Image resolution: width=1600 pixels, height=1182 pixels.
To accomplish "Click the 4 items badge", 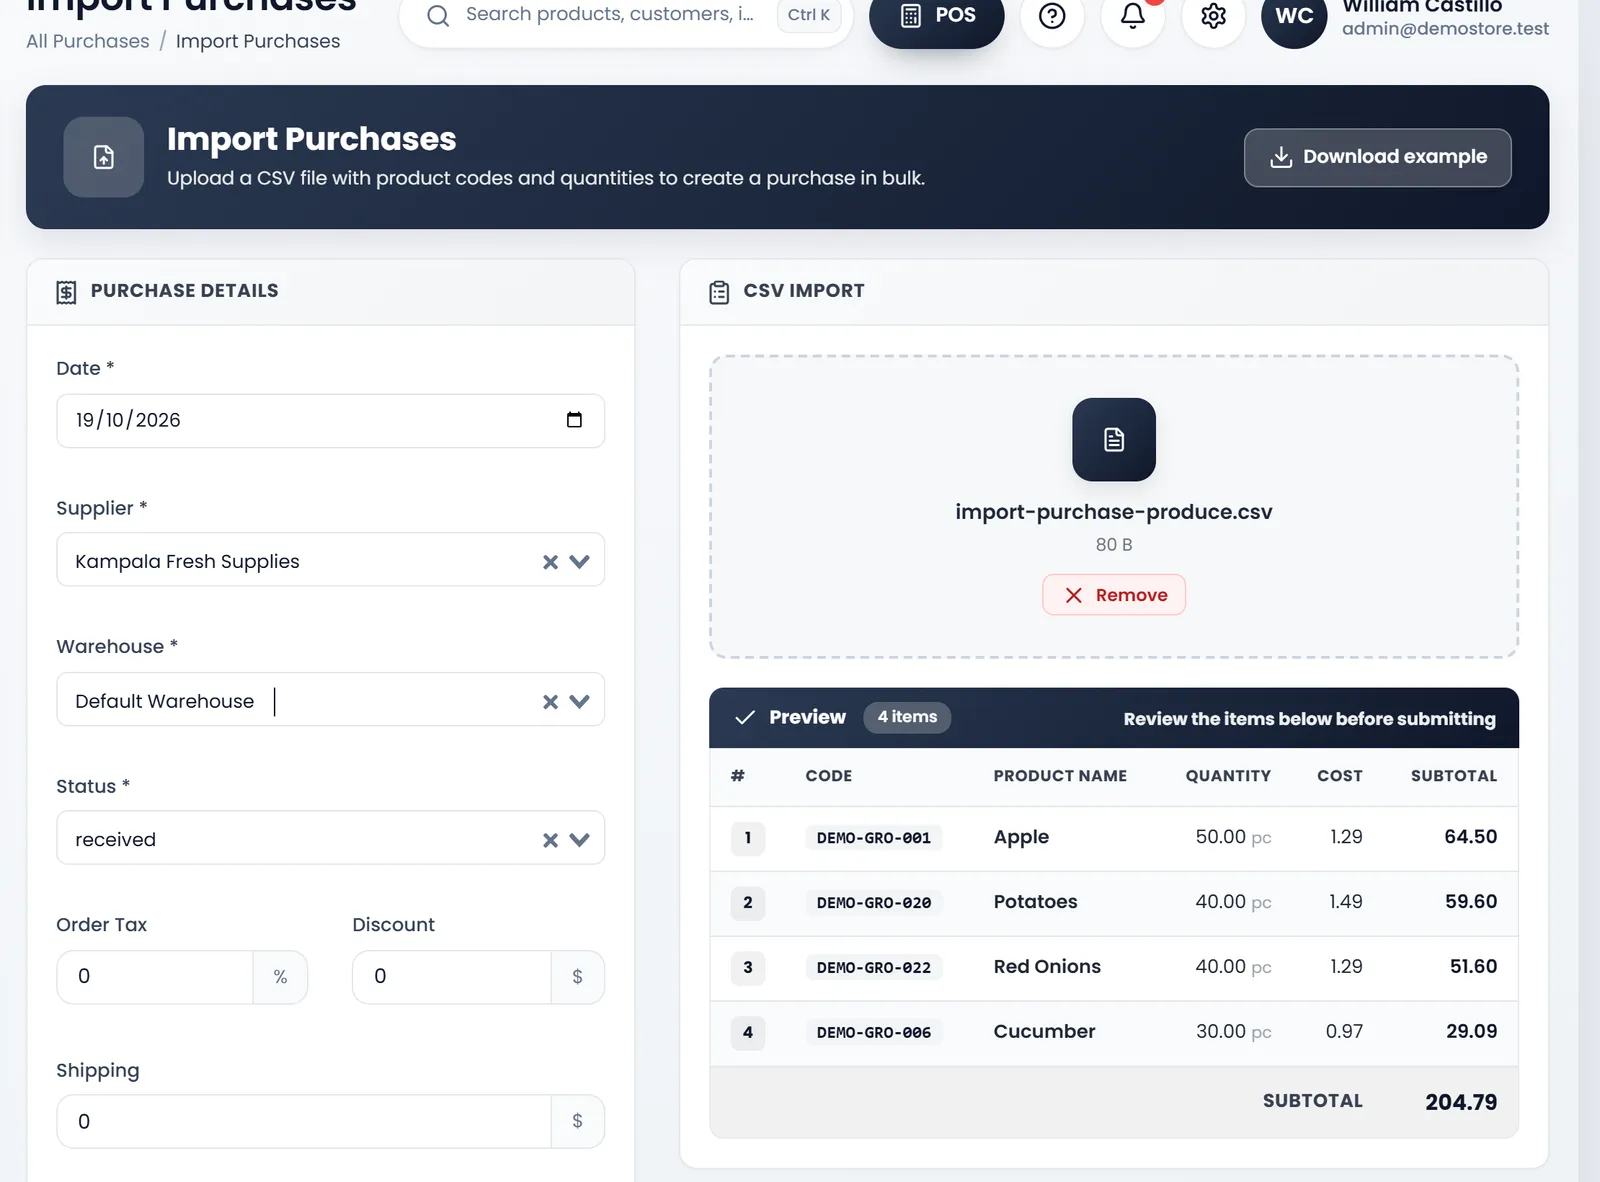I will pyautogui.click(x=907, y=717).
